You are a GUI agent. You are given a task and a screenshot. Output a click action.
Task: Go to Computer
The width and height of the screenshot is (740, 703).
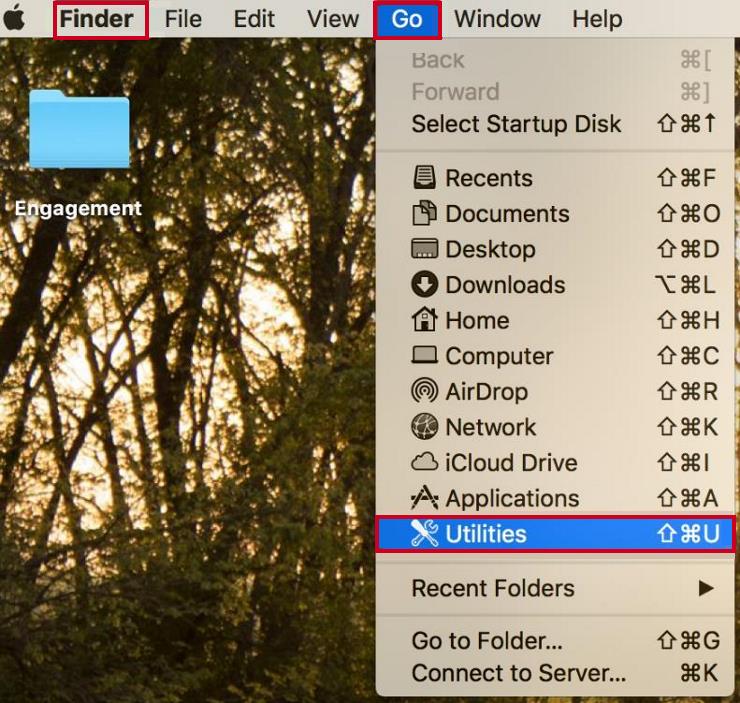(x=555, y=356)
